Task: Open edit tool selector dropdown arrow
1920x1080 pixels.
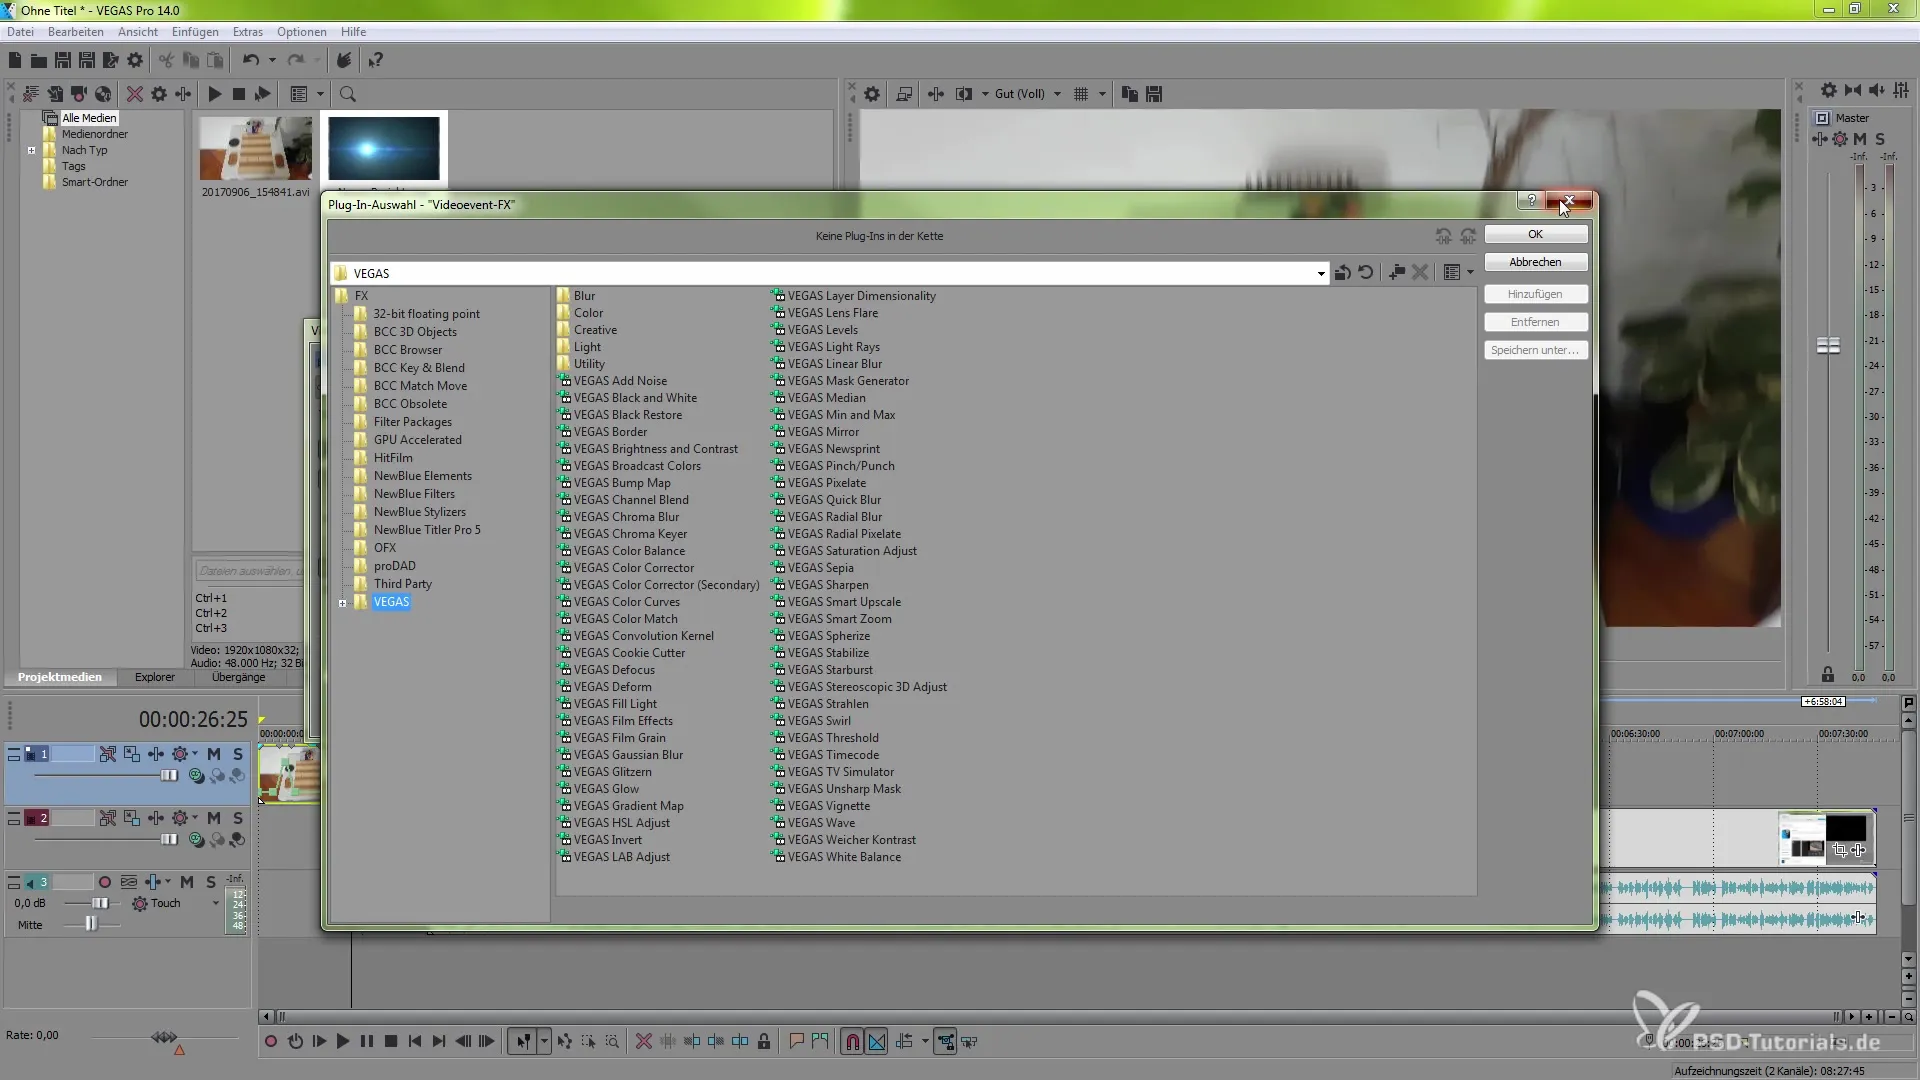Action: click(x=544, y=1041)
